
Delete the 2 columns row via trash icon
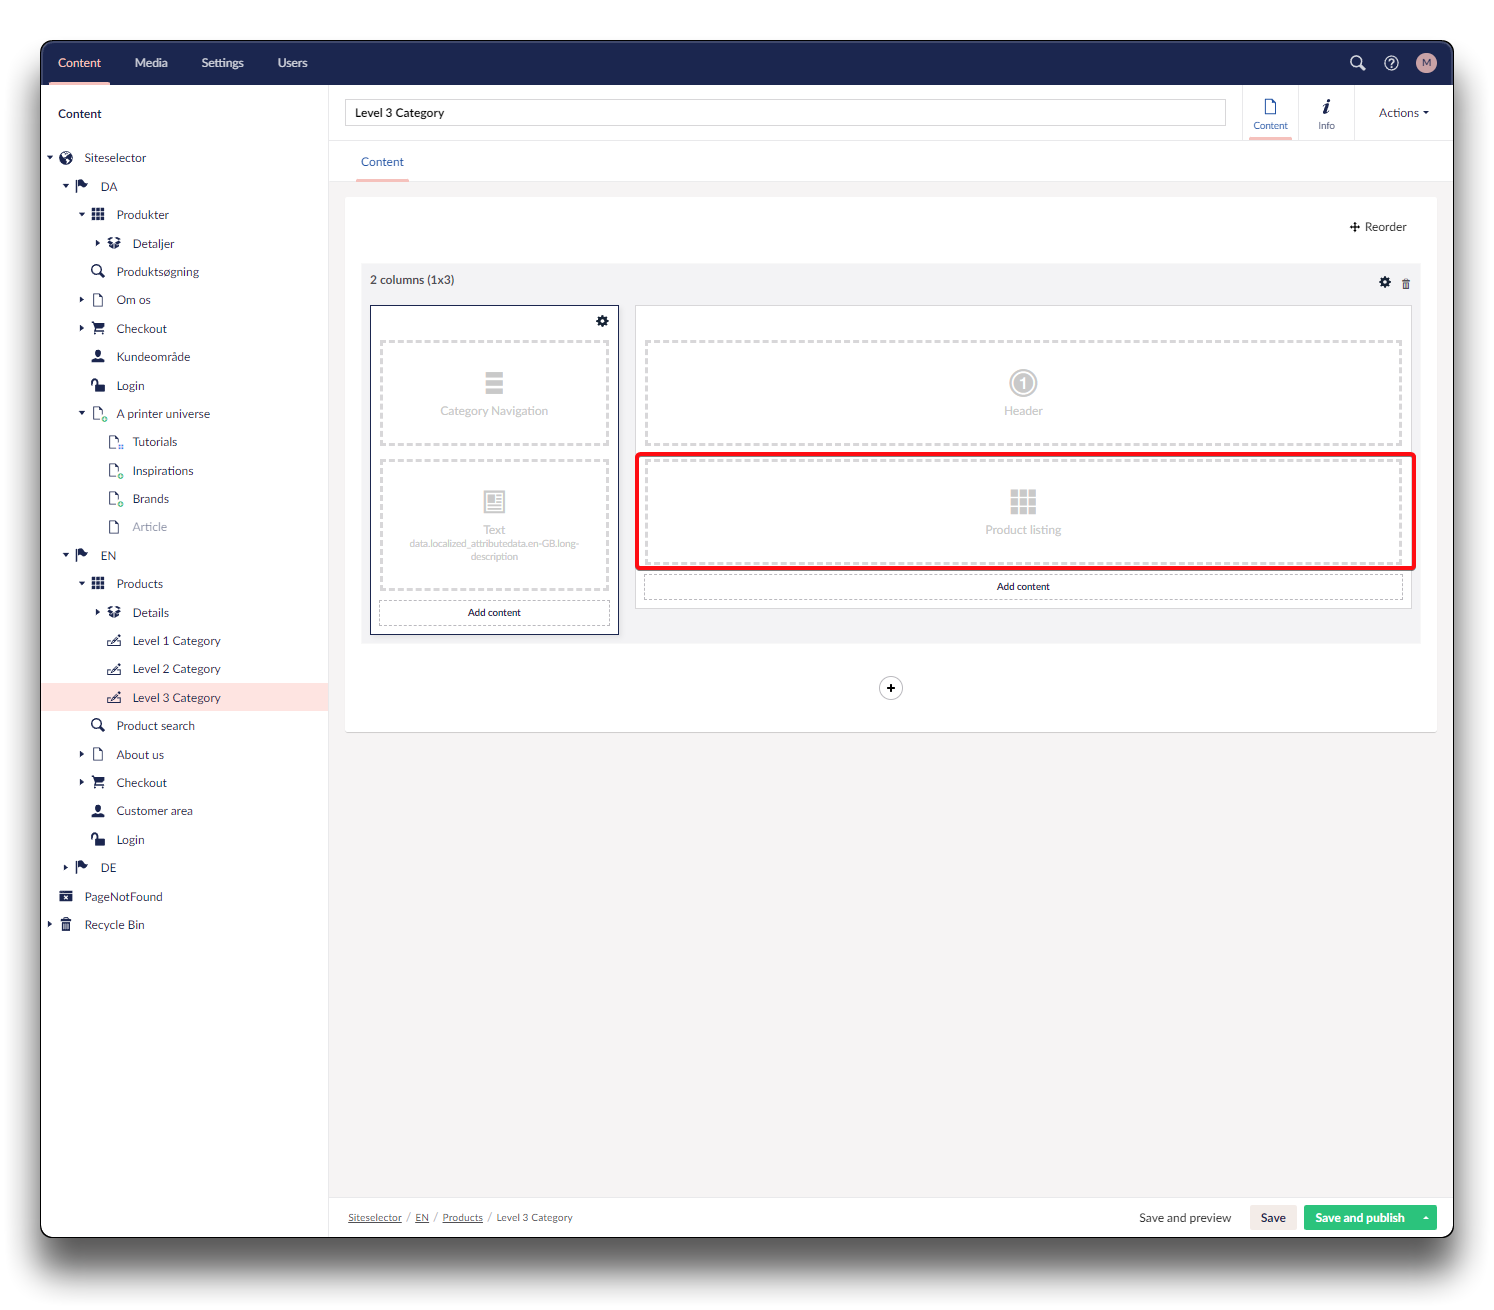[1406, 284]
